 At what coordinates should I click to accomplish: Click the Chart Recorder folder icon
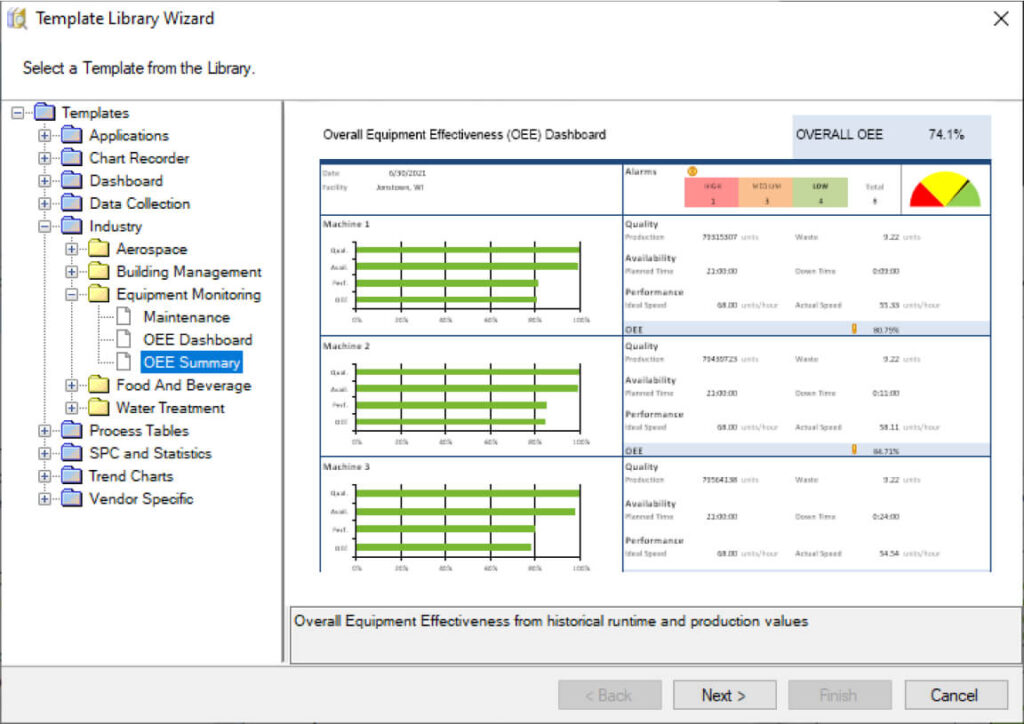pyautogui.click(x=72, y=158)
